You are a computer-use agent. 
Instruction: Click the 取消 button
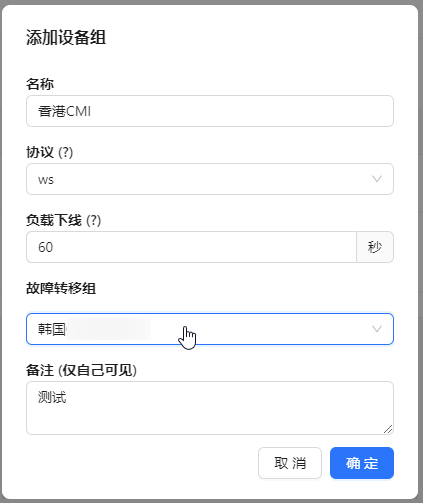coord(290,463)
